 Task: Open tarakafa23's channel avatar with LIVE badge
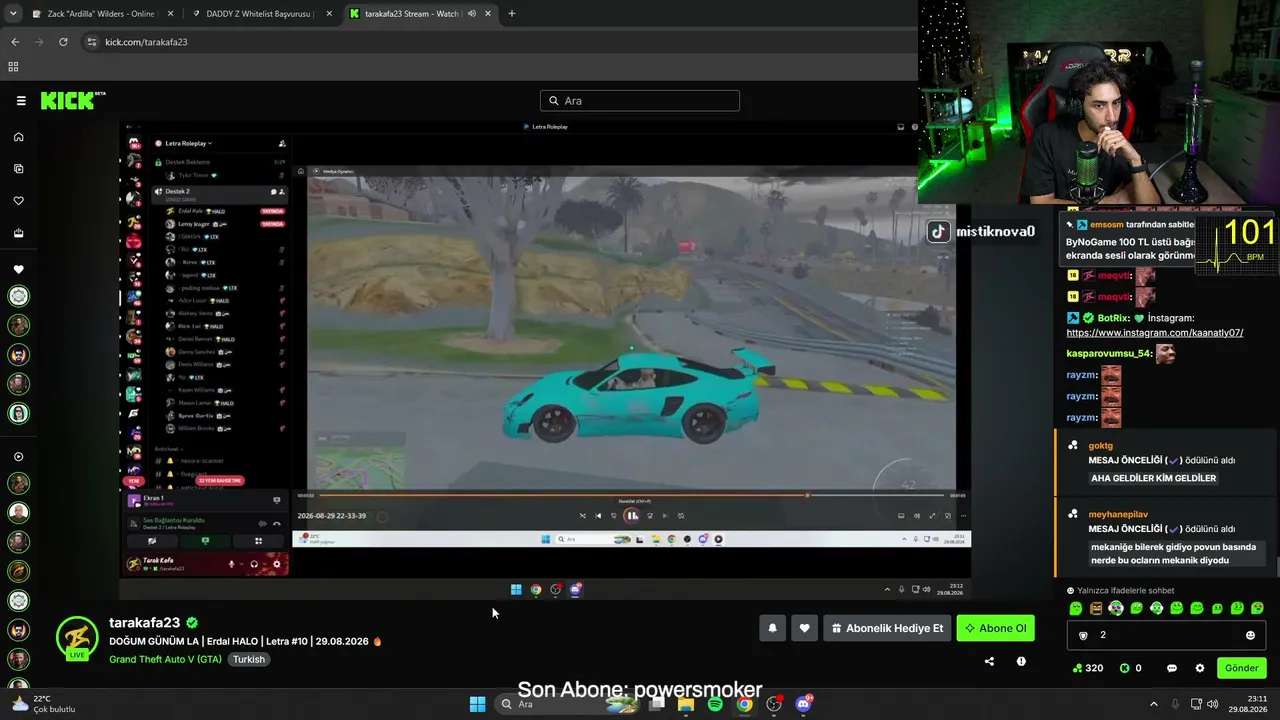(x=77, y=639)
